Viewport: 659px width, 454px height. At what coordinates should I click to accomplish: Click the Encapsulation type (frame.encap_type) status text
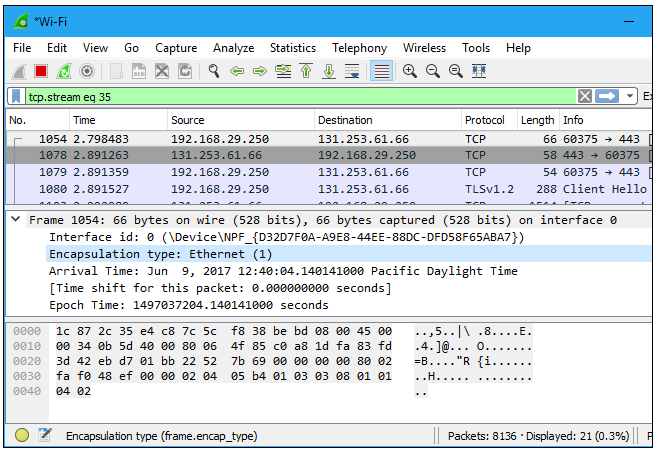coord(161,436)
